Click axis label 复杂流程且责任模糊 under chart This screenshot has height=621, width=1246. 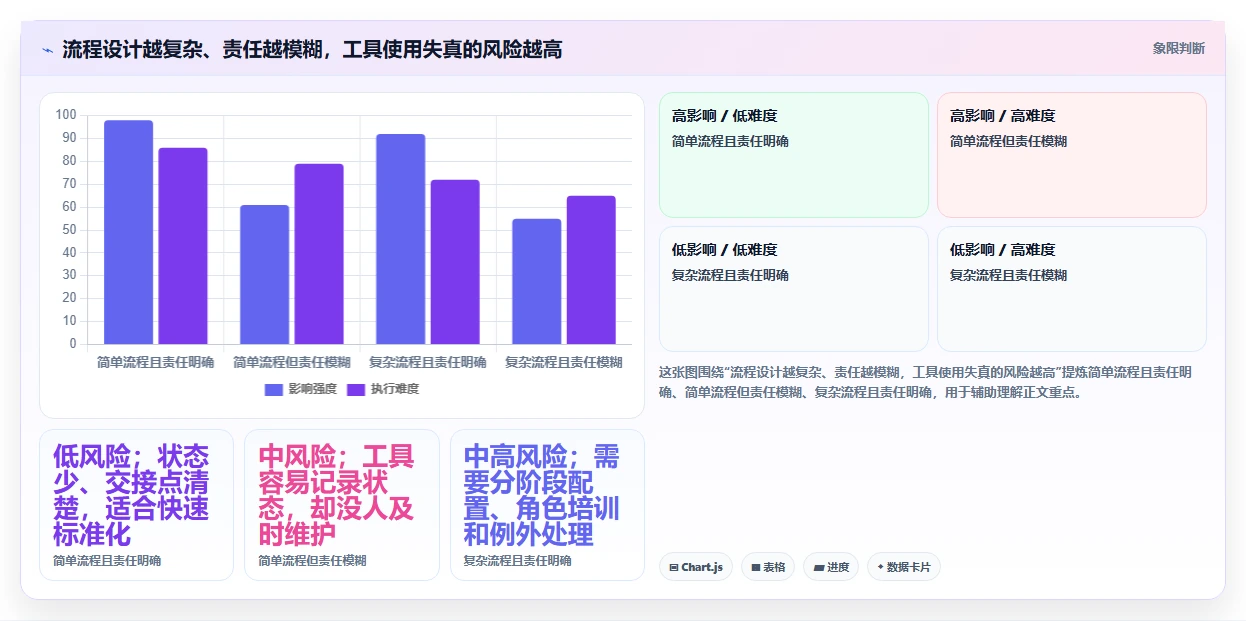click(x=564, y=362)
